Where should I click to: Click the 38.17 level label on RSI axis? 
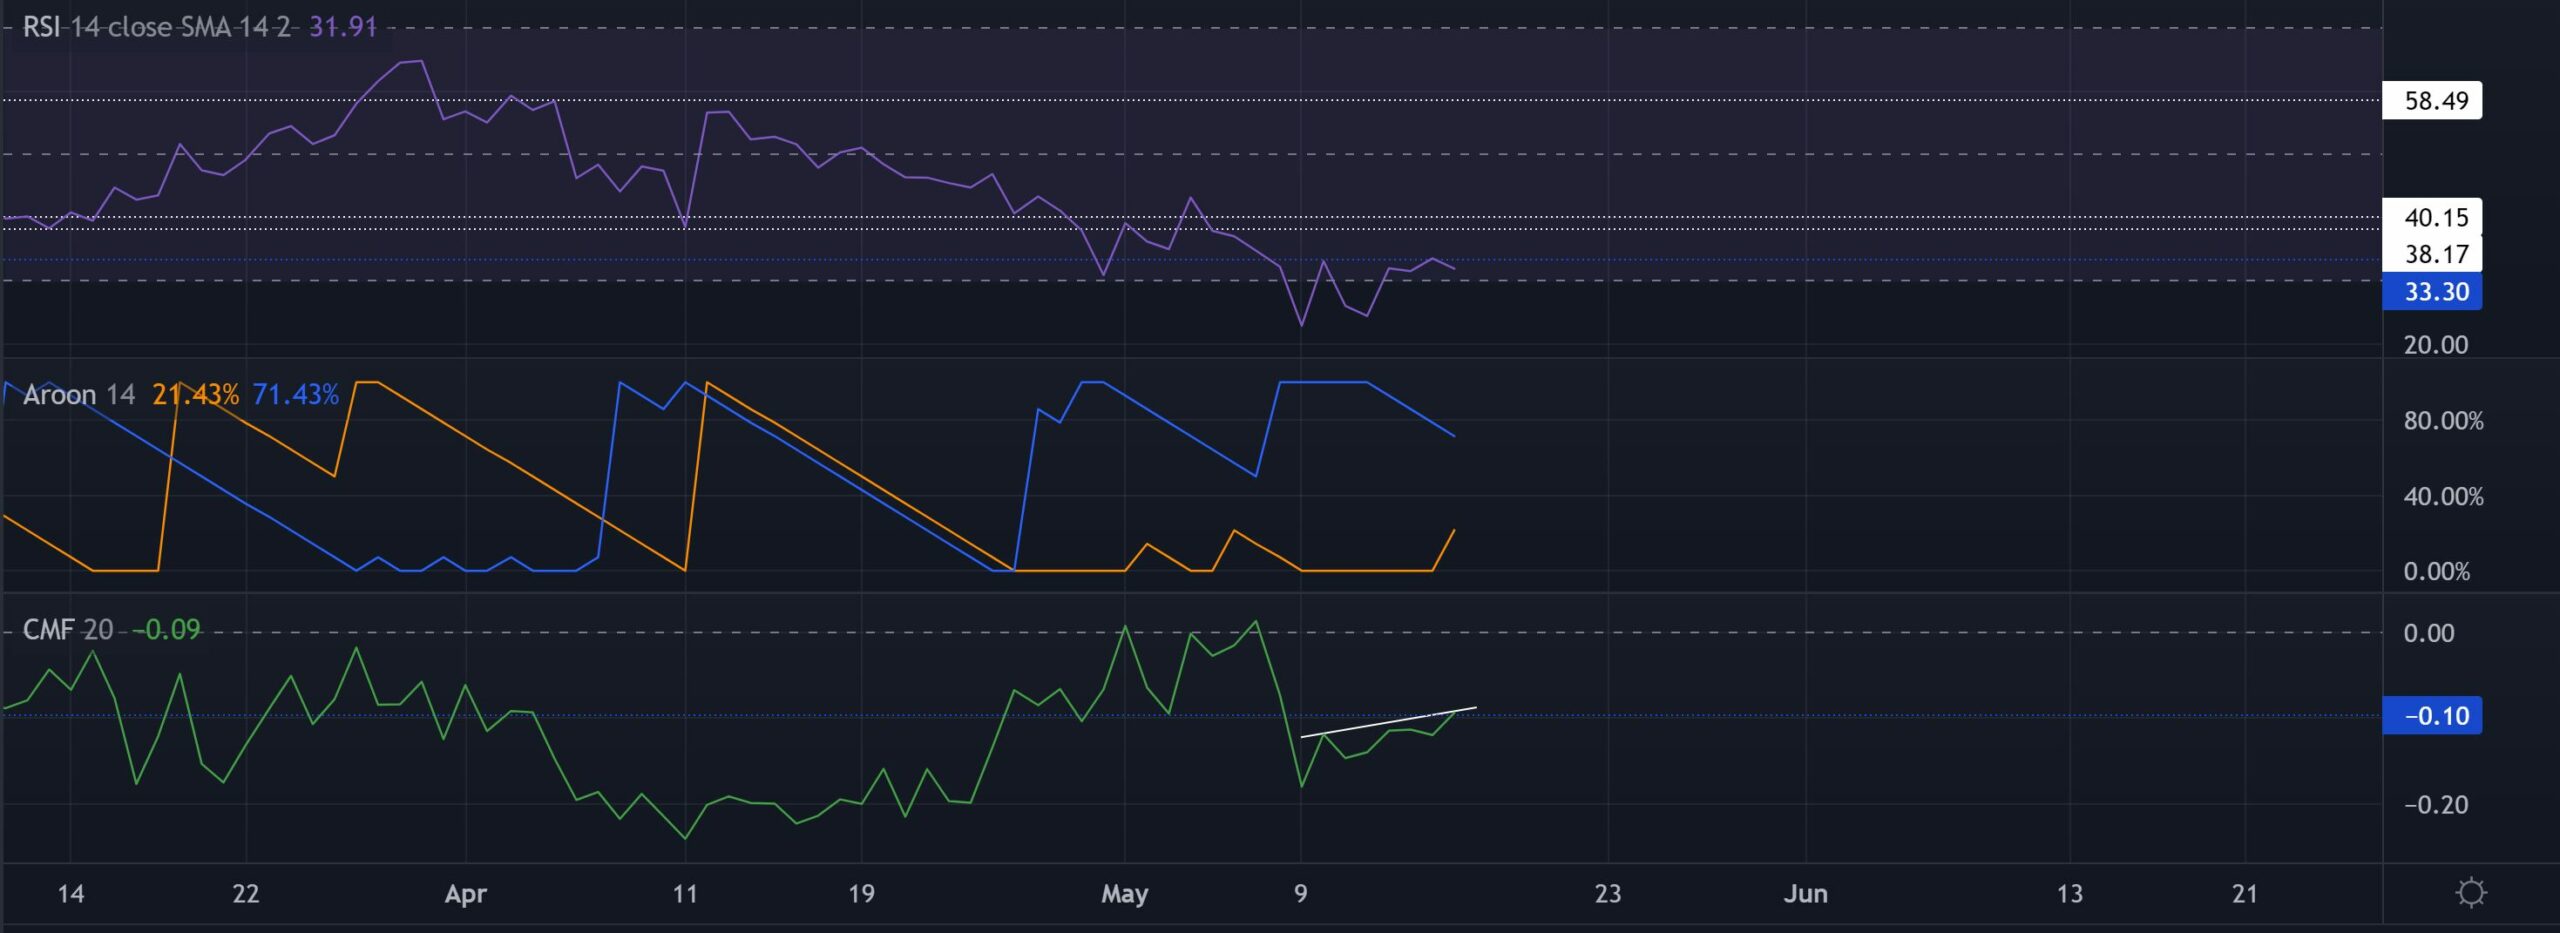[2436, 254]
